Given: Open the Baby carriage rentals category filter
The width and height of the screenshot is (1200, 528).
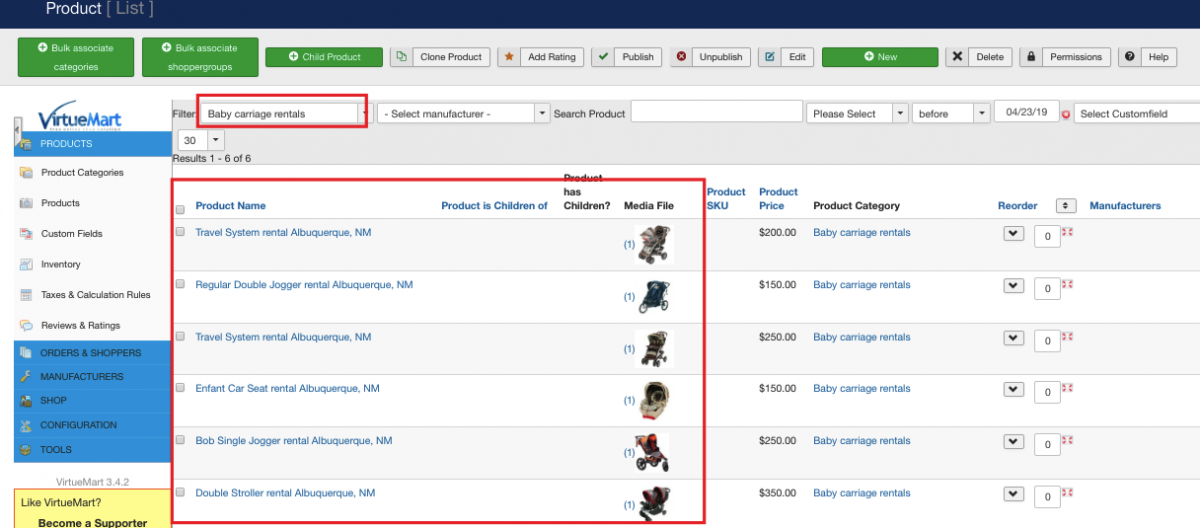Looking at the screenshot, I should [x=282, y=114].
